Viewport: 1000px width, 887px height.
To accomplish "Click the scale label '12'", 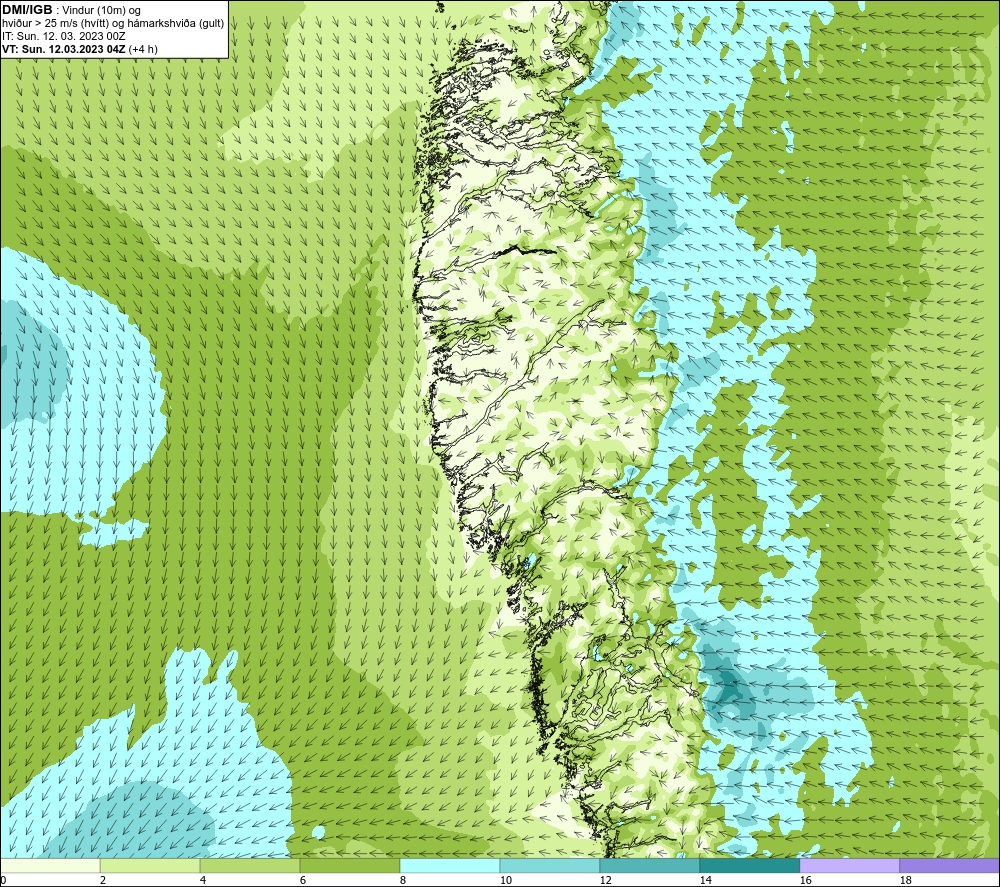I will click(605, 880).
